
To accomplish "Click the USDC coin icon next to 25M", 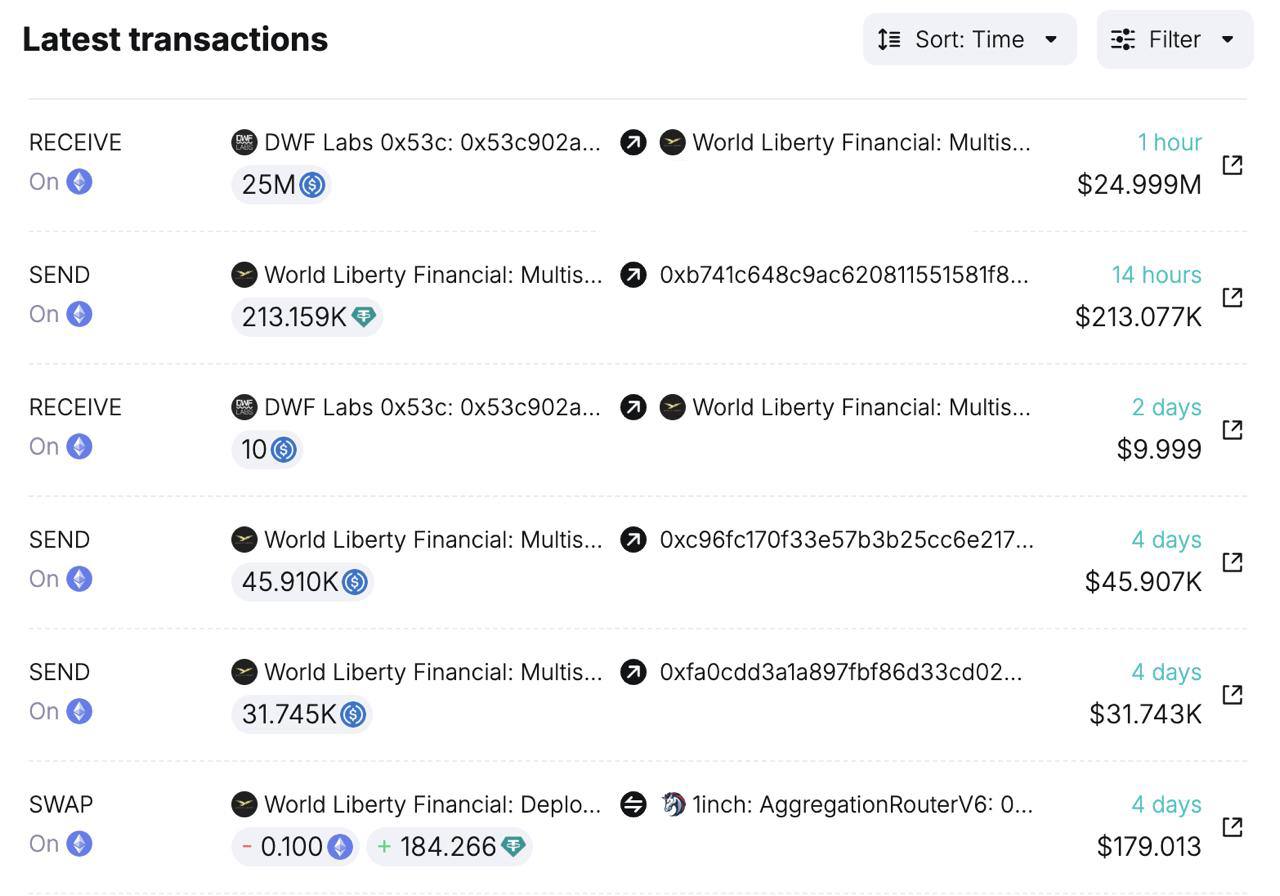I will [x=312, y=185].
